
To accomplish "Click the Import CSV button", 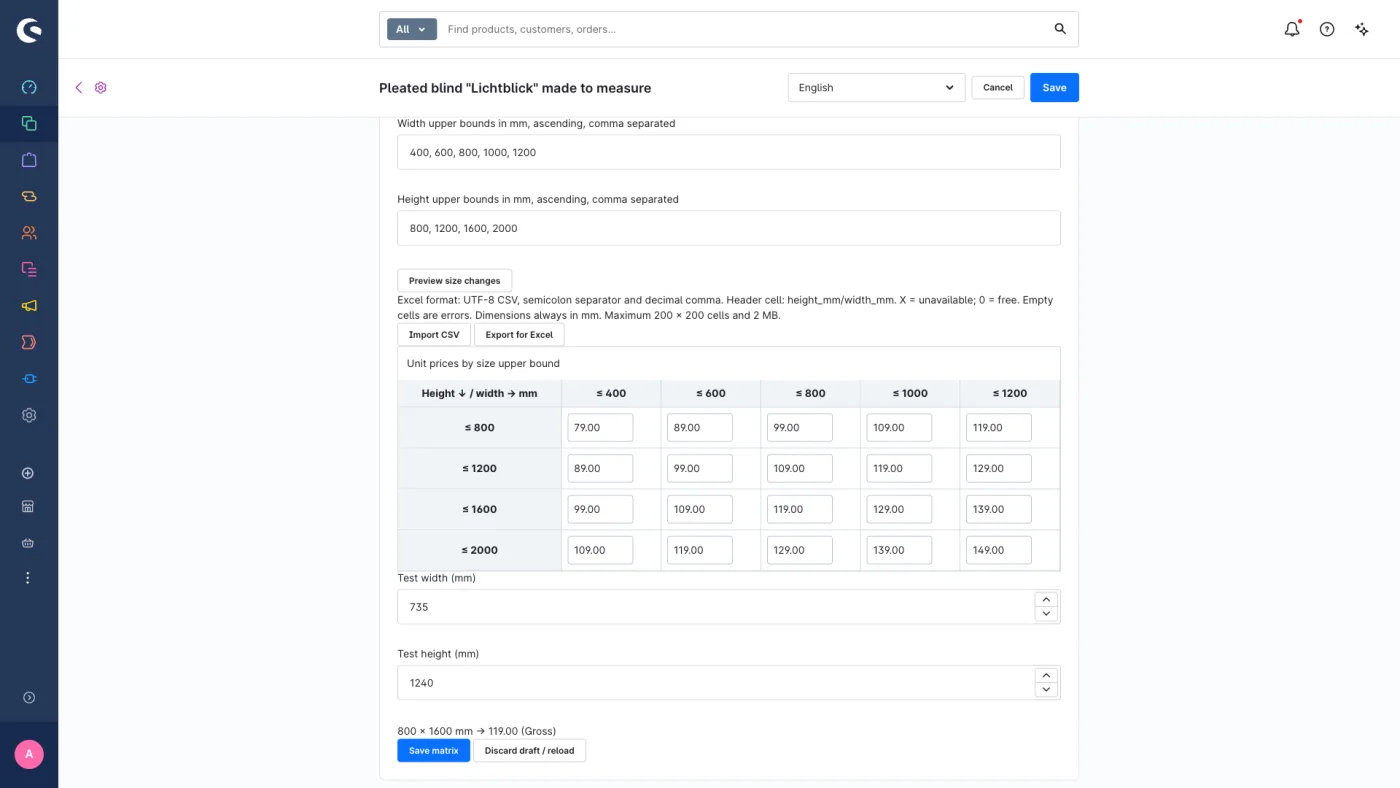I will pyautogui.click(x=434, y=335).
